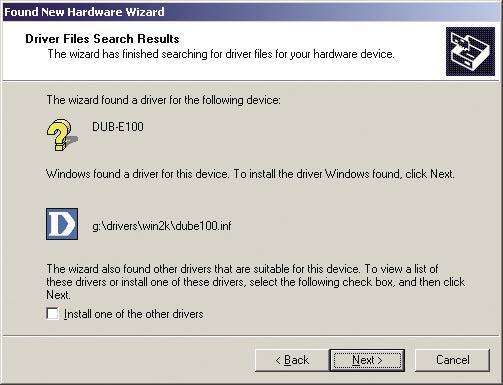Enable Install one of the other drivers checkbox
The height and width of the screenshot is (385, 503).
click(x=52, y=314)
